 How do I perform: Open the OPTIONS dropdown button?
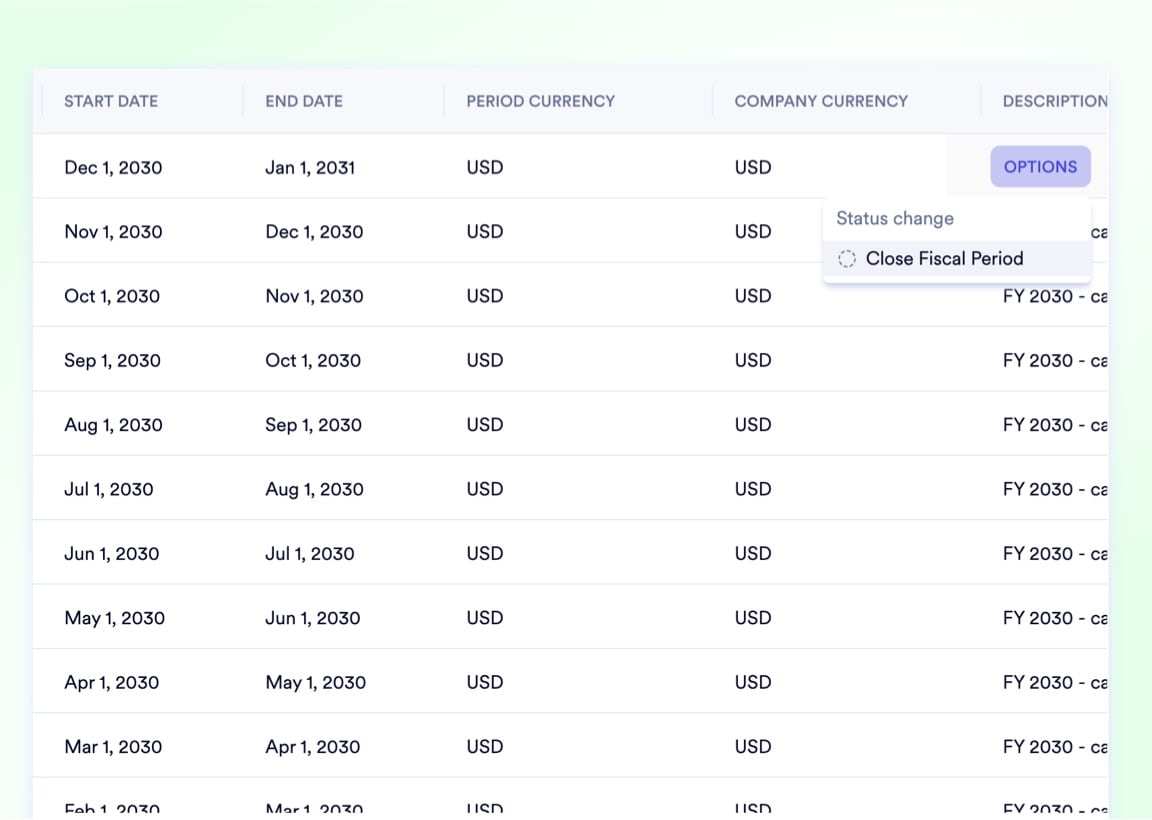click(1040, 167)
